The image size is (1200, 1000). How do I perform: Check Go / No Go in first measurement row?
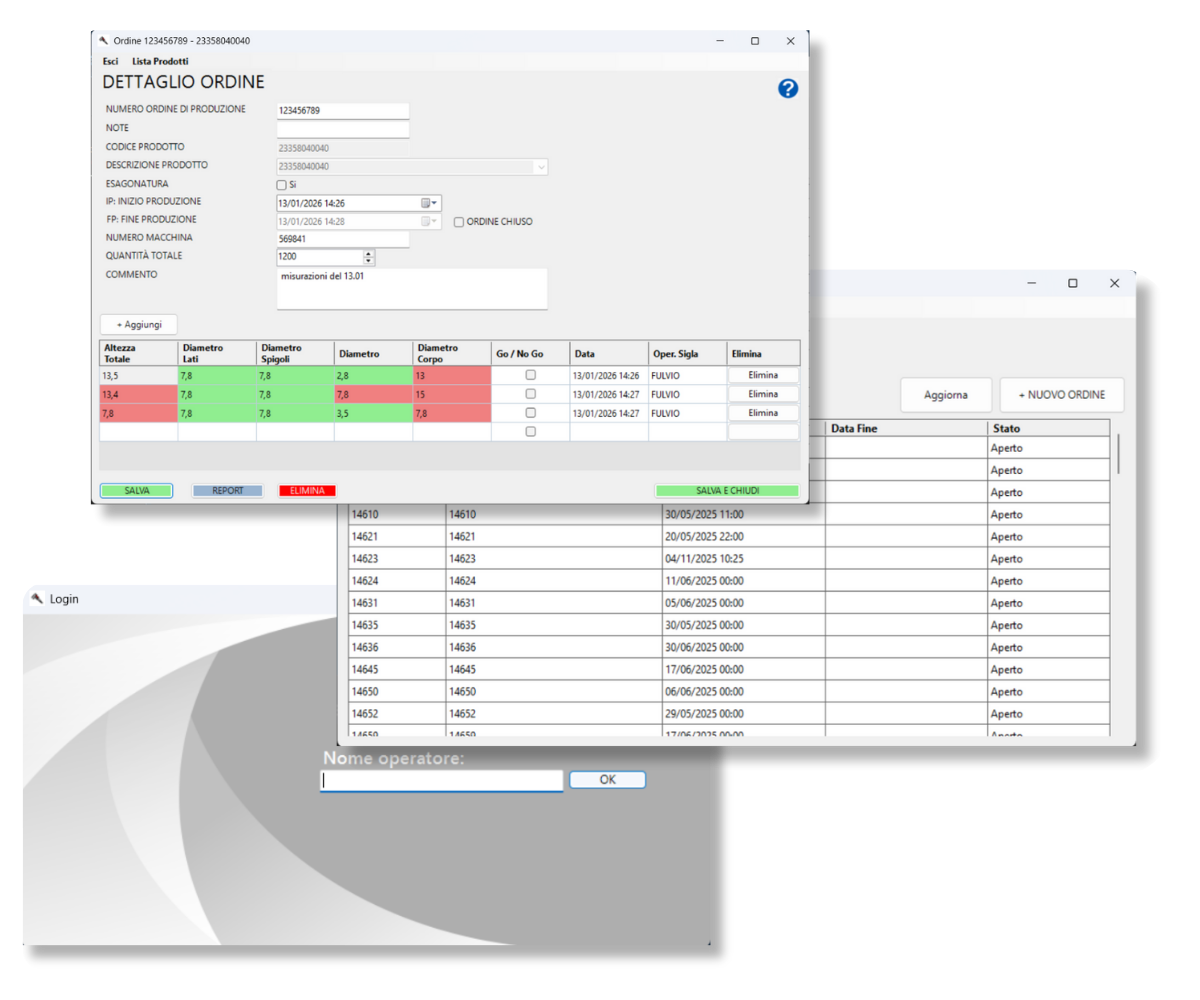click(x=530, y=375)
